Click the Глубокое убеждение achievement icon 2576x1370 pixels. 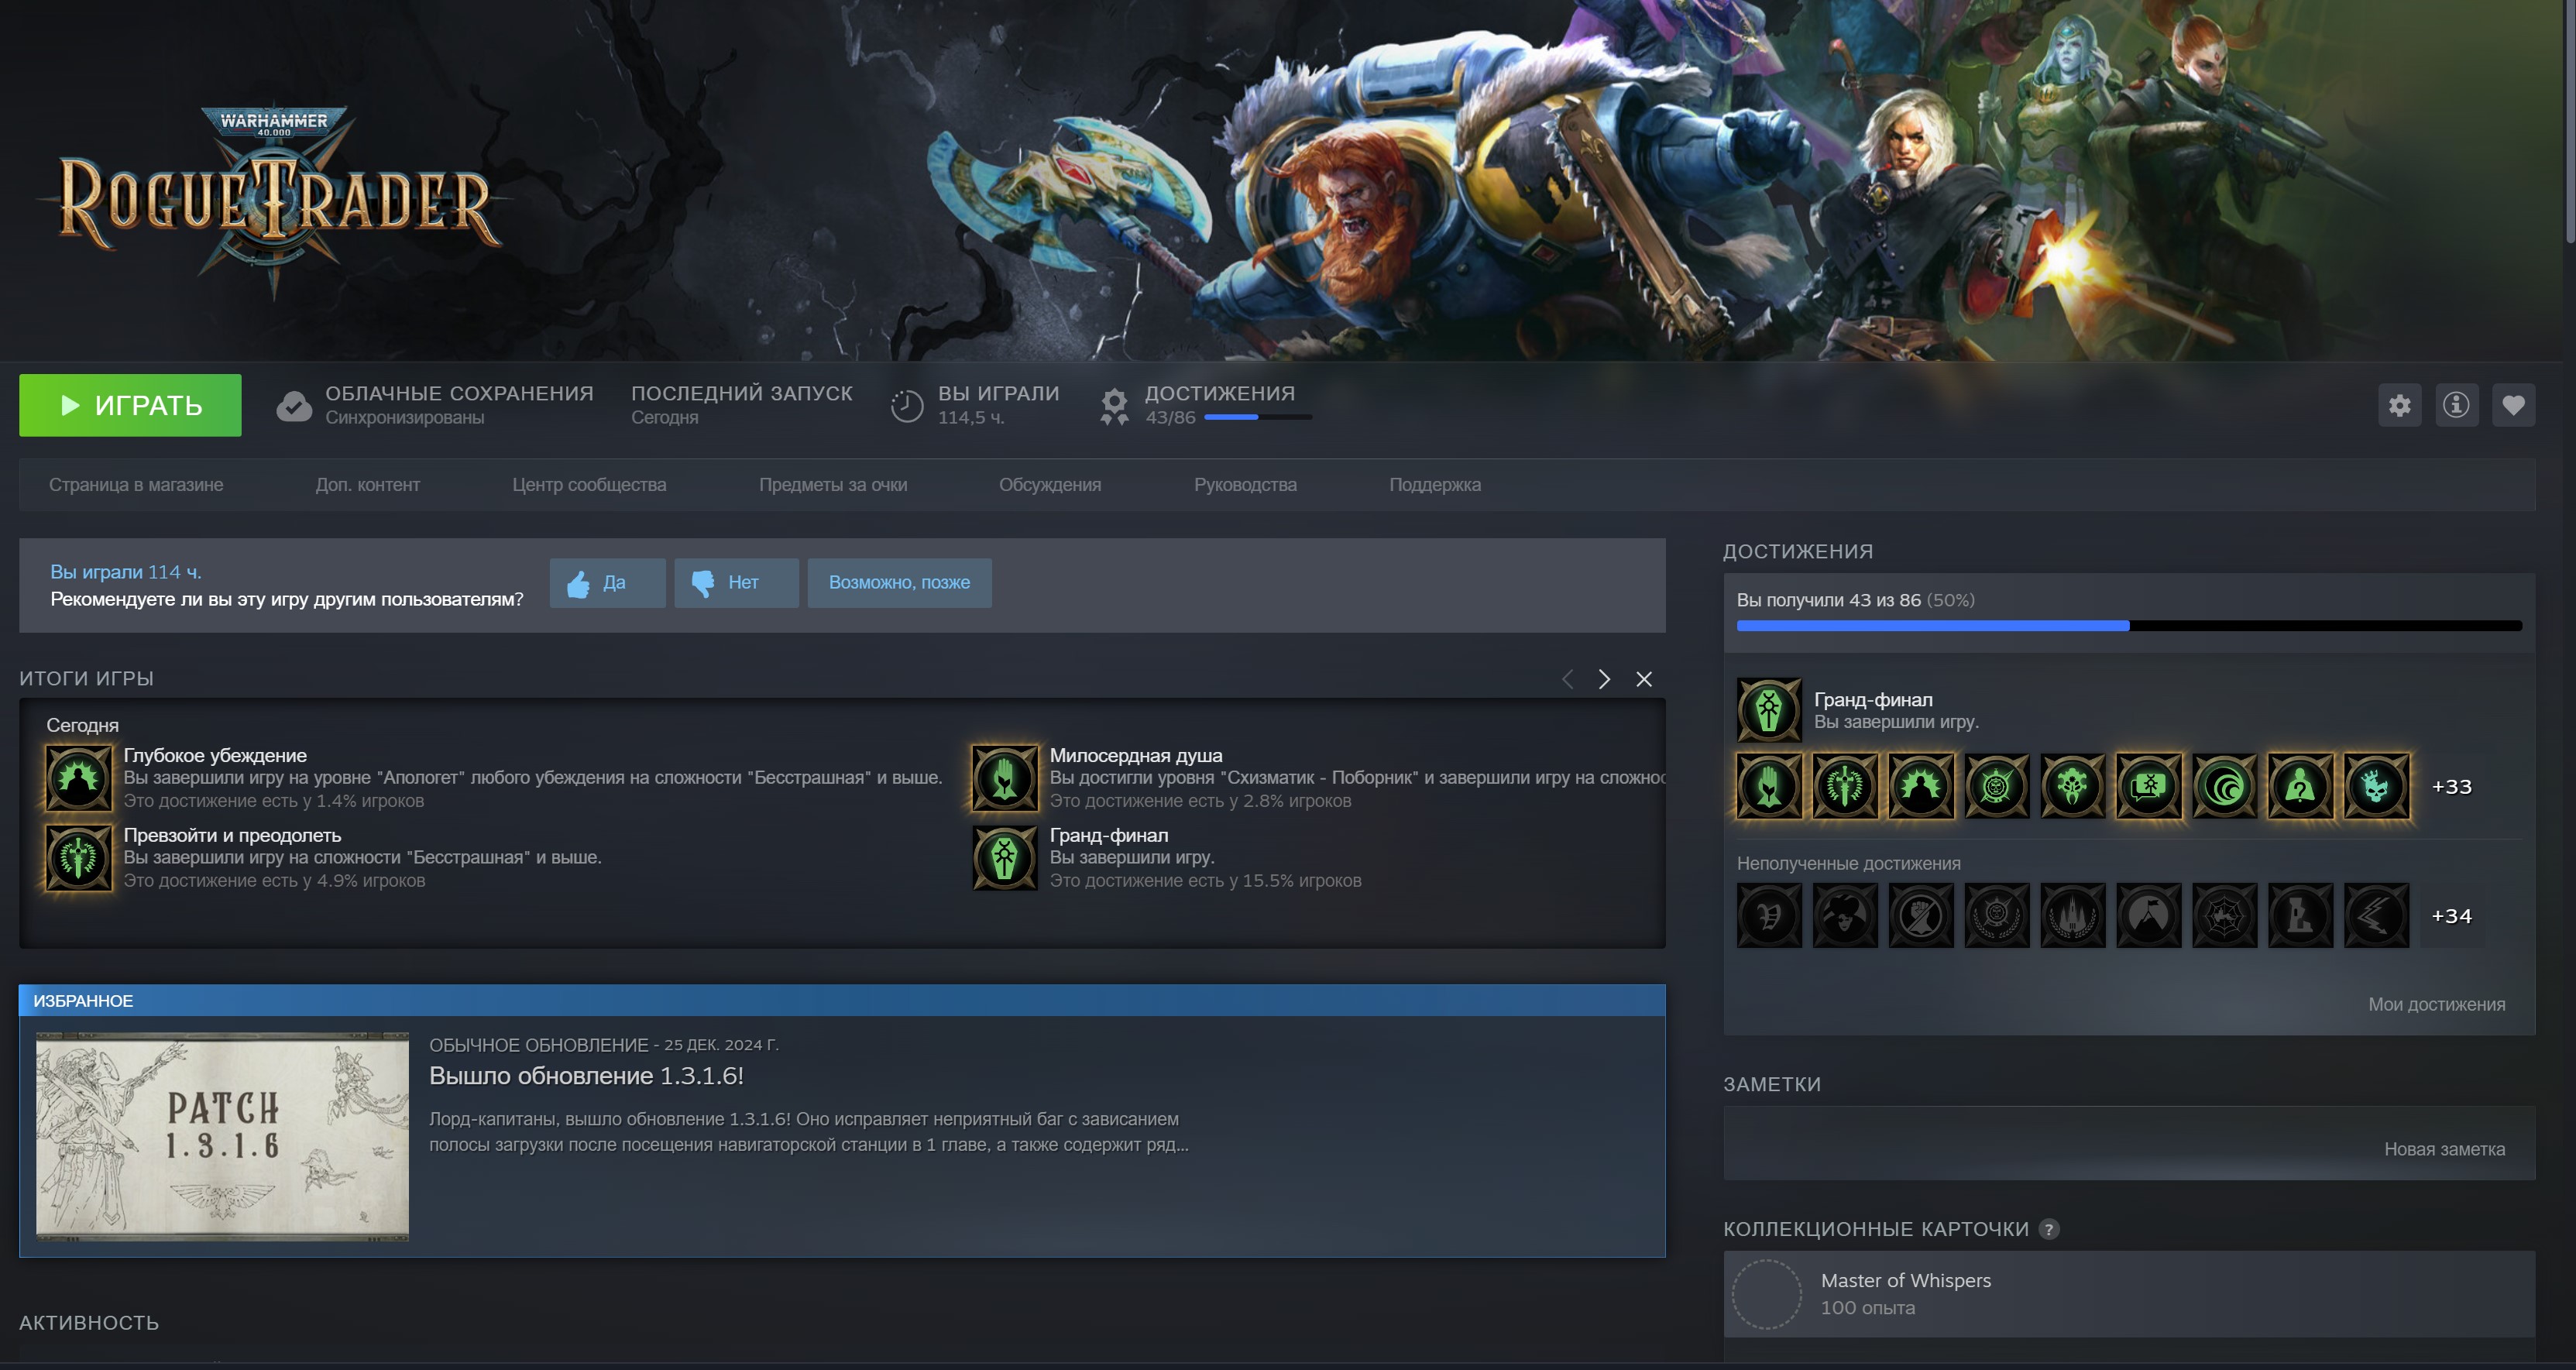(78, 778)
